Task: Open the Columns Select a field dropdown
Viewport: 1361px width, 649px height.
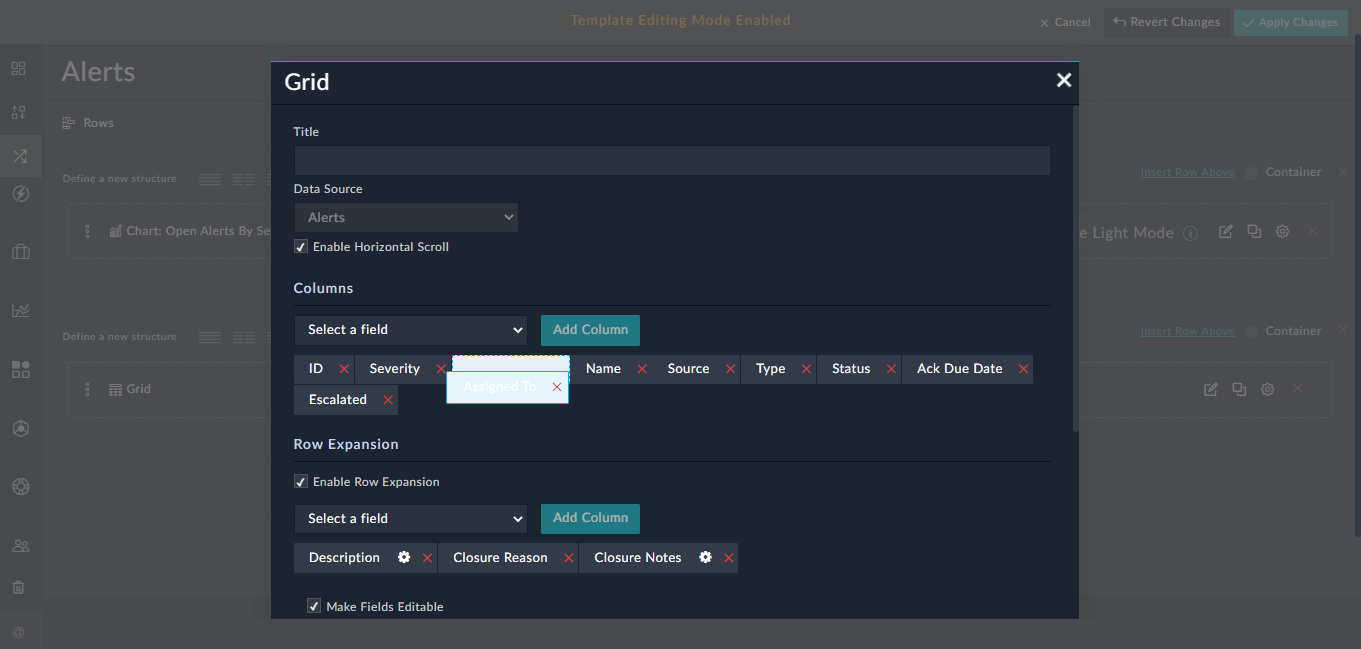Action: (x=410, y=330)
